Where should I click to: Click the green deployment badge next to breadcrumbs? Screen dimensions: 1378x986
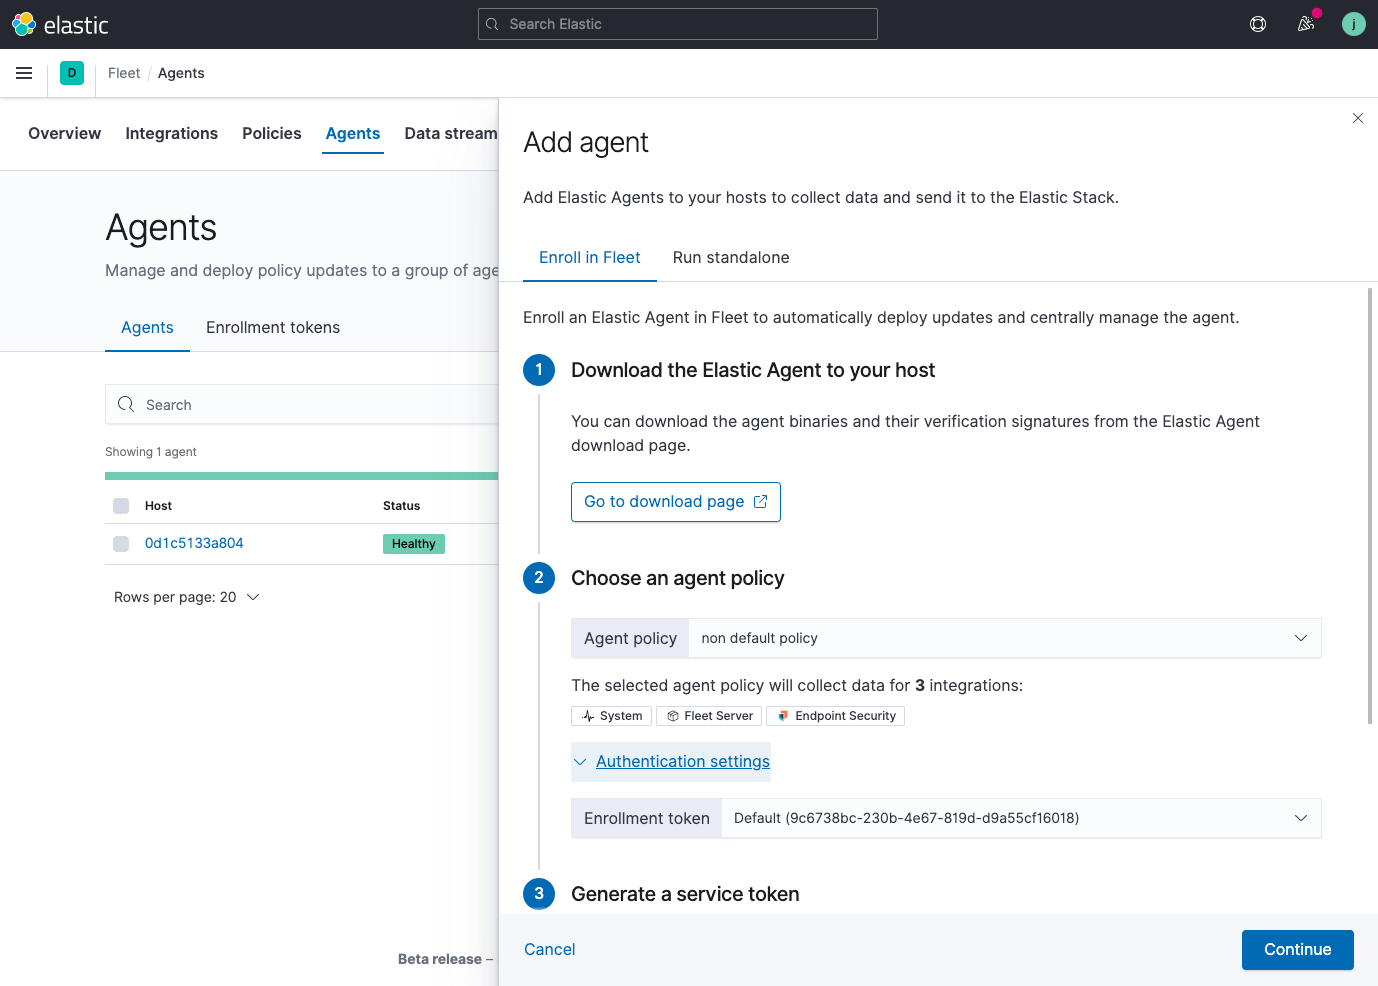(x=71, y=72)
